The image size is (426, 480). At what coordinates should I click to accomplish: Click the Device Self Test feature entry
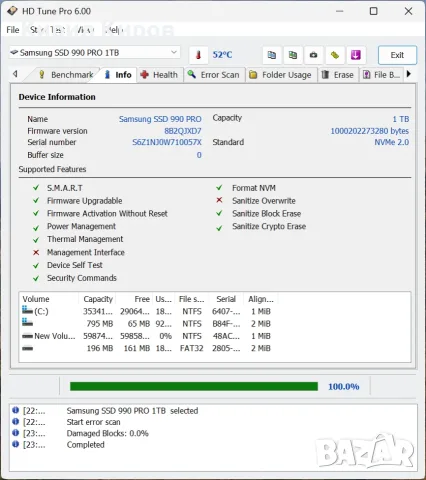pyautogui.click(x=75, y=265)
